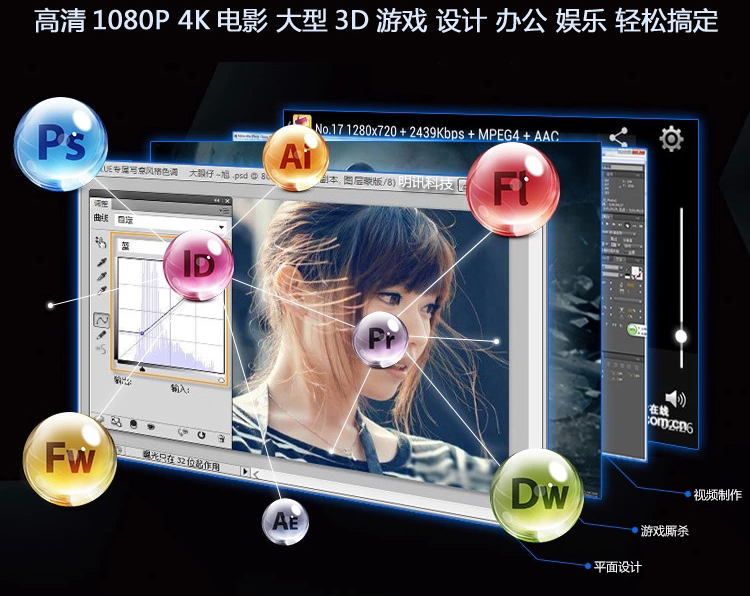The image size is (750, 596).
Task: Select the on-image adjustment hand tool in Curves
Action: coord(100,243)
